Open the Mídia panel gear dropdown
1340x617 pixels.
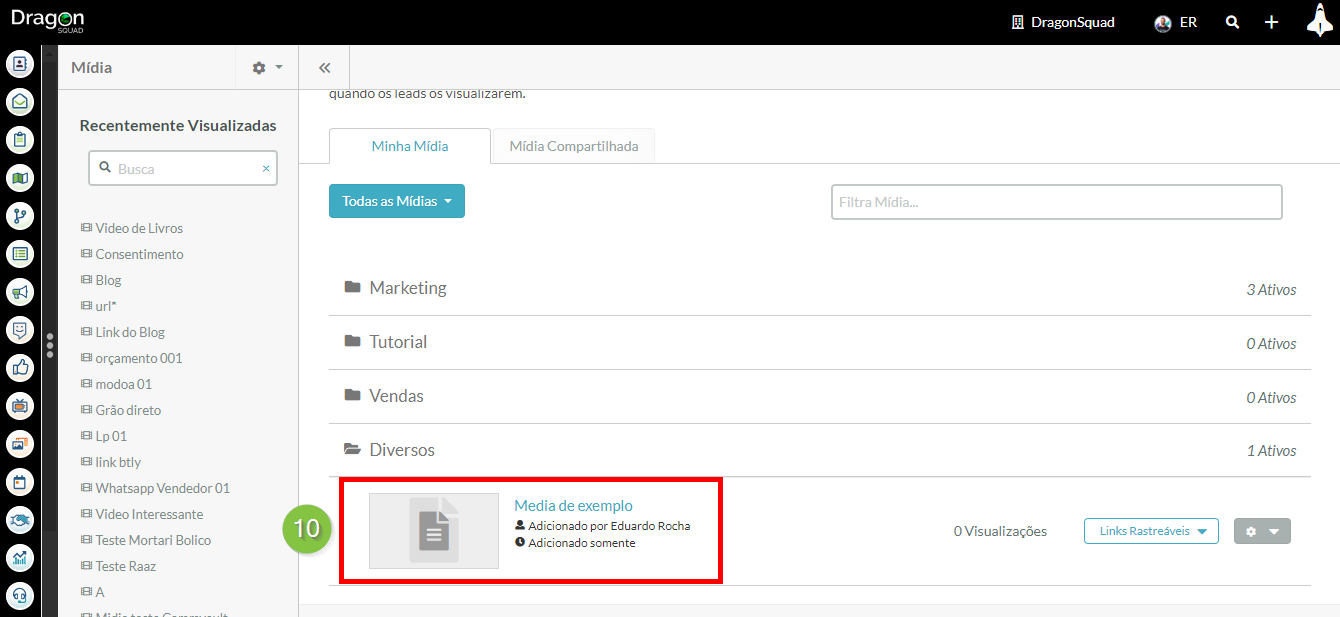point(267,68)
